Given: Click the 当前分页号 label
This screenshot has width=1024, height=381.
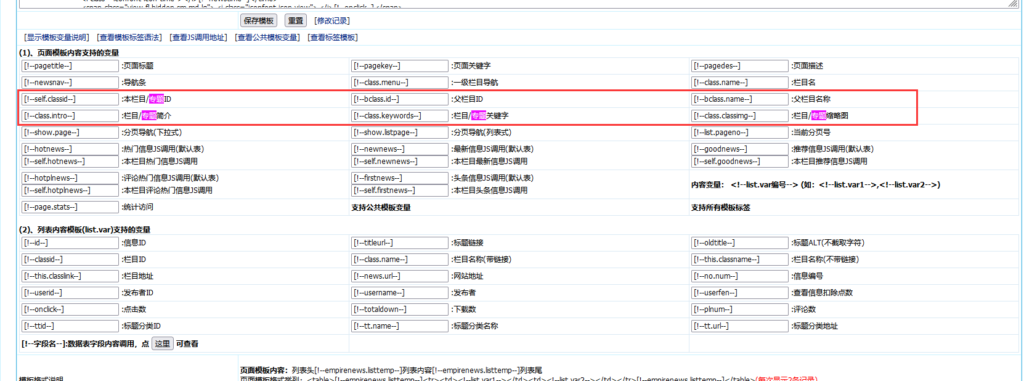Looking at the screenshot, I should coord(811,133).
